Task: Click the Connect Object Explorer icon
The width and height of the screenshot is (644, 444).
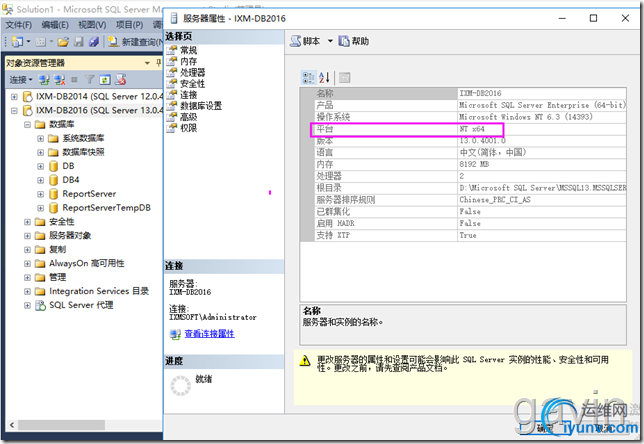Action: 44,80
